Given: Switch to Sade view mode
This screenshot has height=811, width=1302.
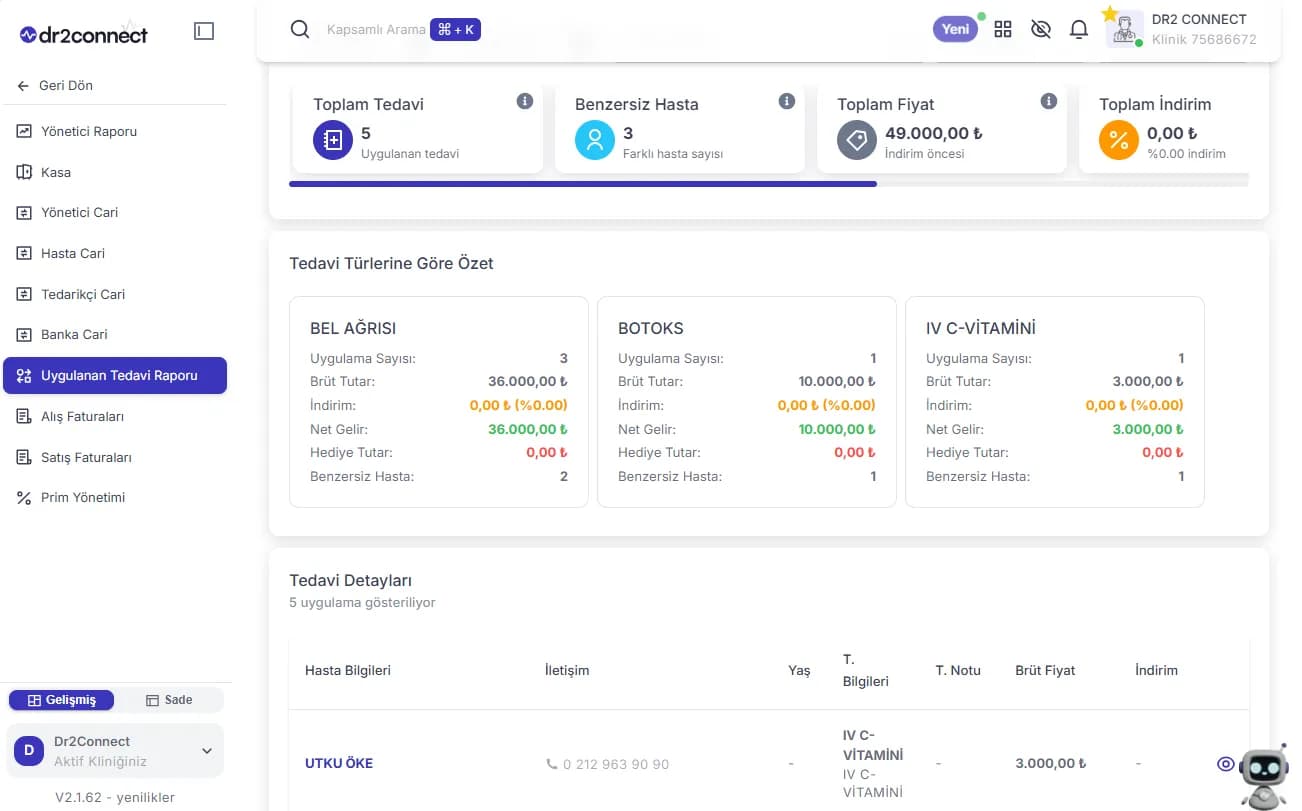Looking at the screenshot, I should point(169,700).
